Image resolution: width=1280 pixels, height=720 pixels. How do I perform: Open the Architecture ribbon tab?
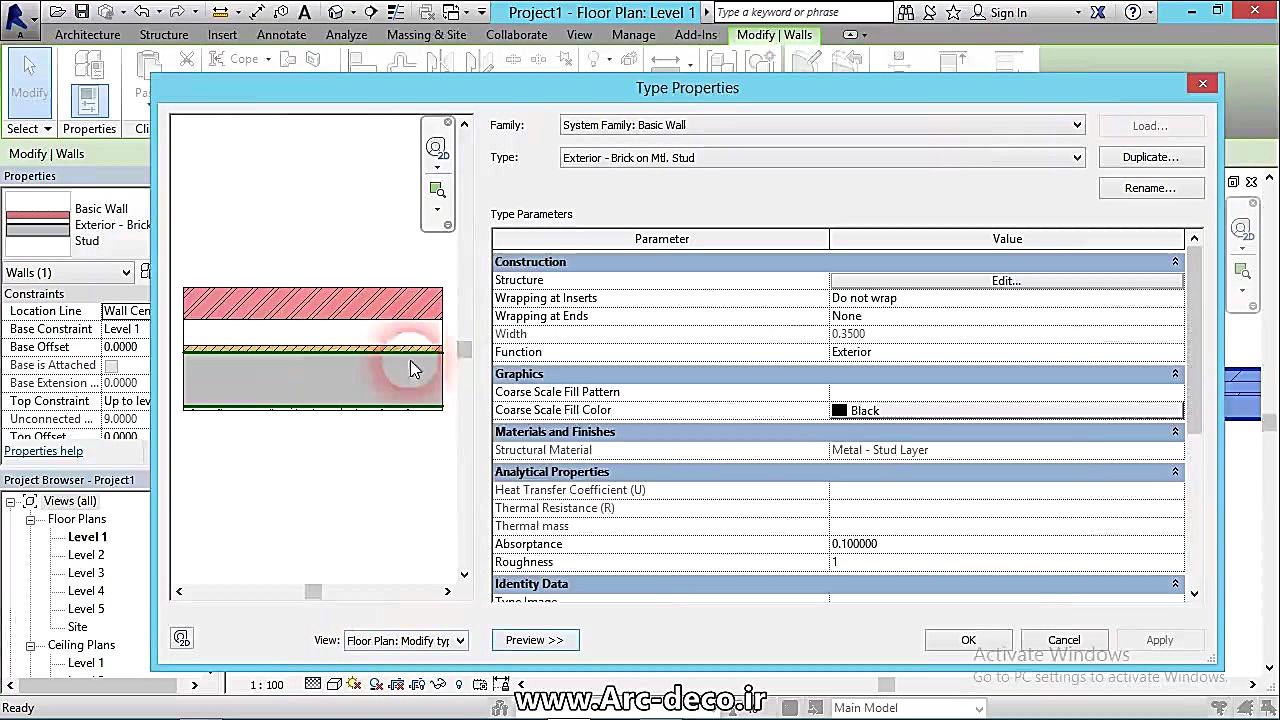(87, 34)
